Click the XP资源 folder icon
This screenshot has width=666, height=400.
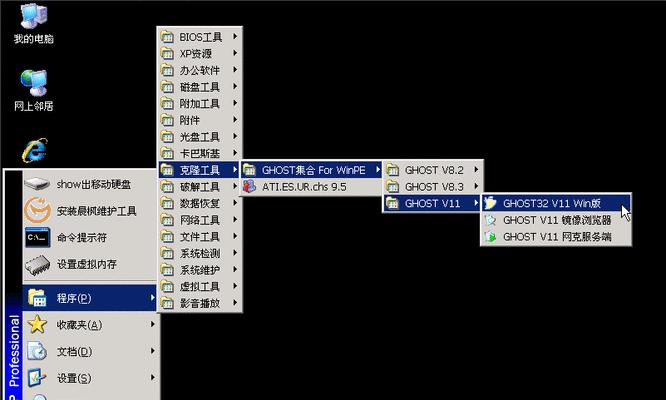(x=167, y=54)
